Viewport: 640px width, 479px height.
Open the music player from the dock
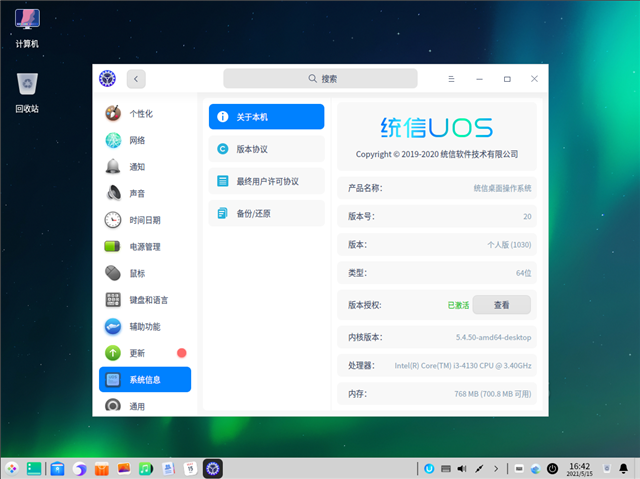tap(146, 469)
